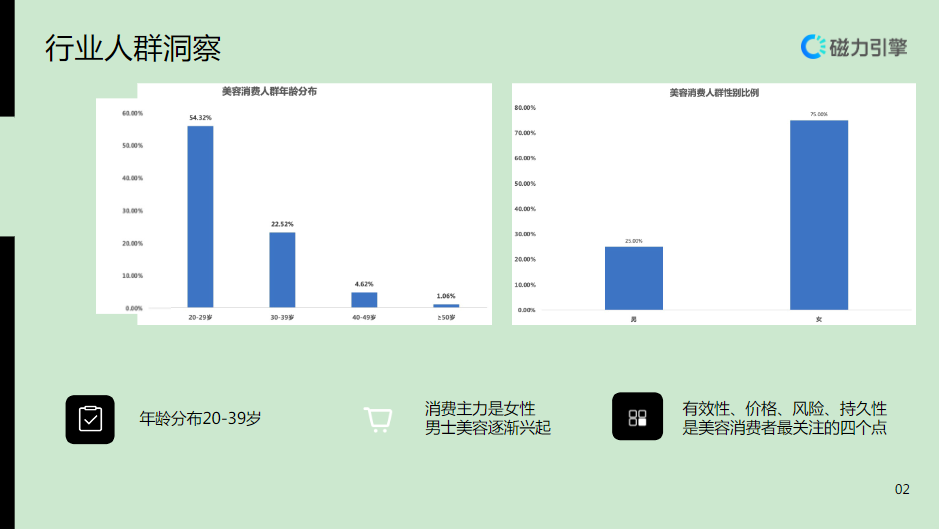Click the 75.00% data label
Screen dimensions: 939x529
point(818,114)
